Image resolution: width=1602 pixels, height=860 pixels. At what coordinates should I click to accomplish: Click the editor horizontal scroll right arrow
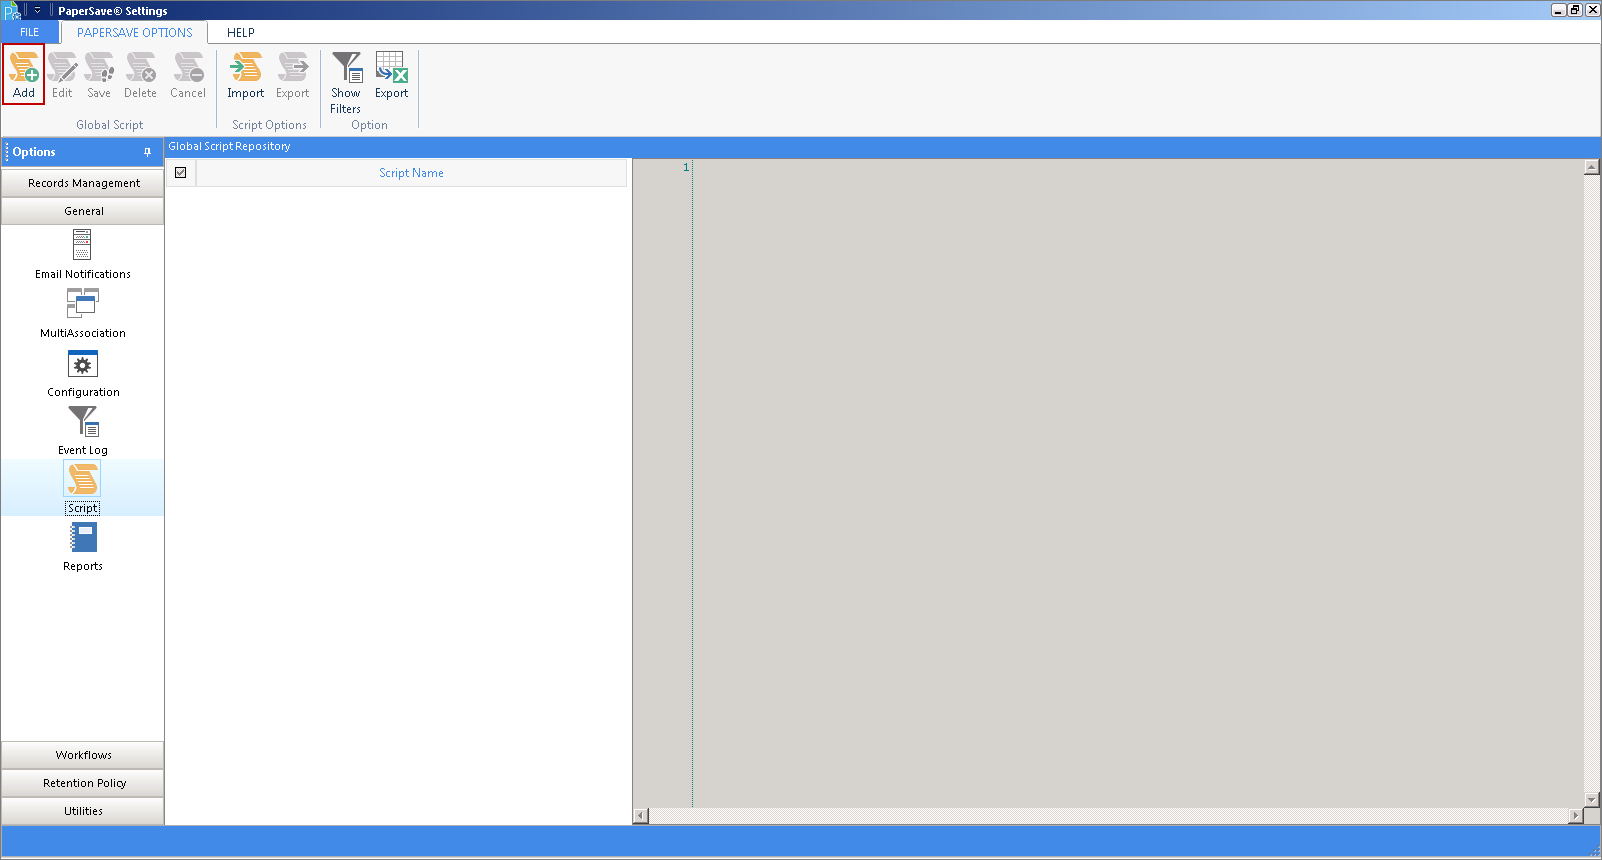pyautogui.click(x=1576, y=816)
